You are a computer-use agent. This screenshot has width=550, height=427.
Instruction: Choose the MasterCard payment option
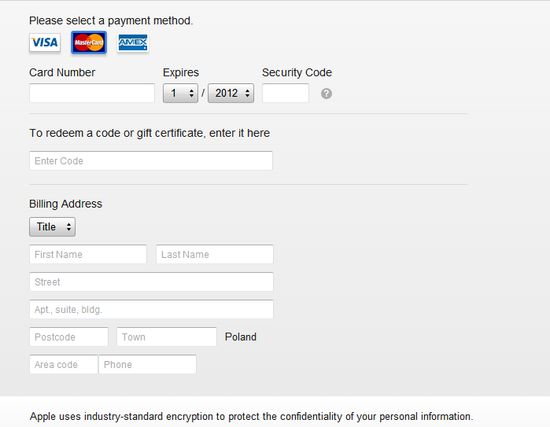point(89,42)
